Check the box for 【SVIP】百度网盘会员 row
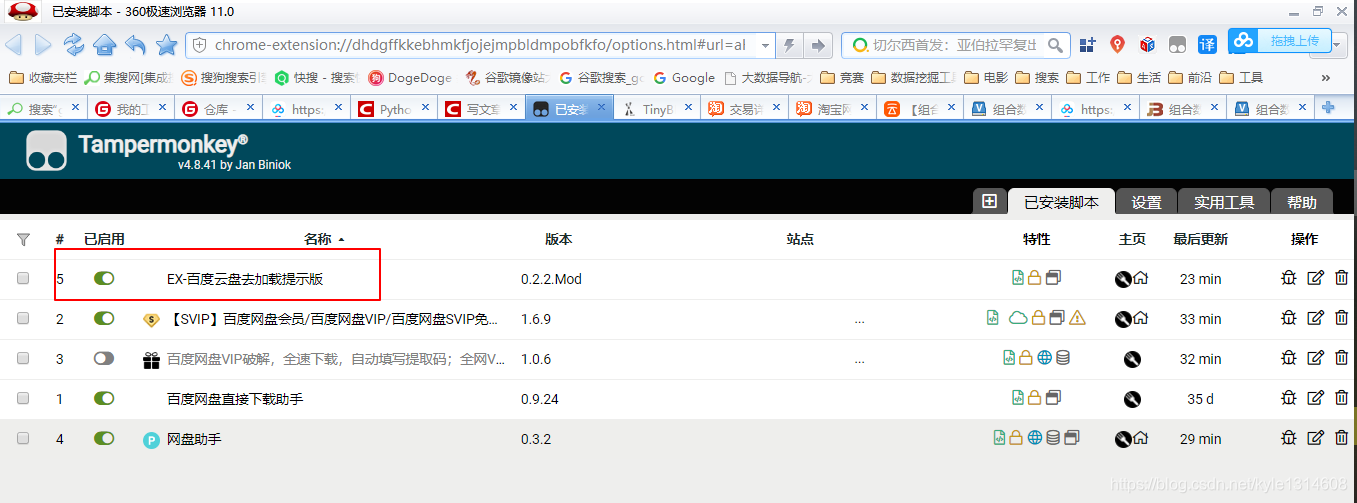The width and height of the screenshot is (1357, 503). pyautogui.click(x=23, y=319)
